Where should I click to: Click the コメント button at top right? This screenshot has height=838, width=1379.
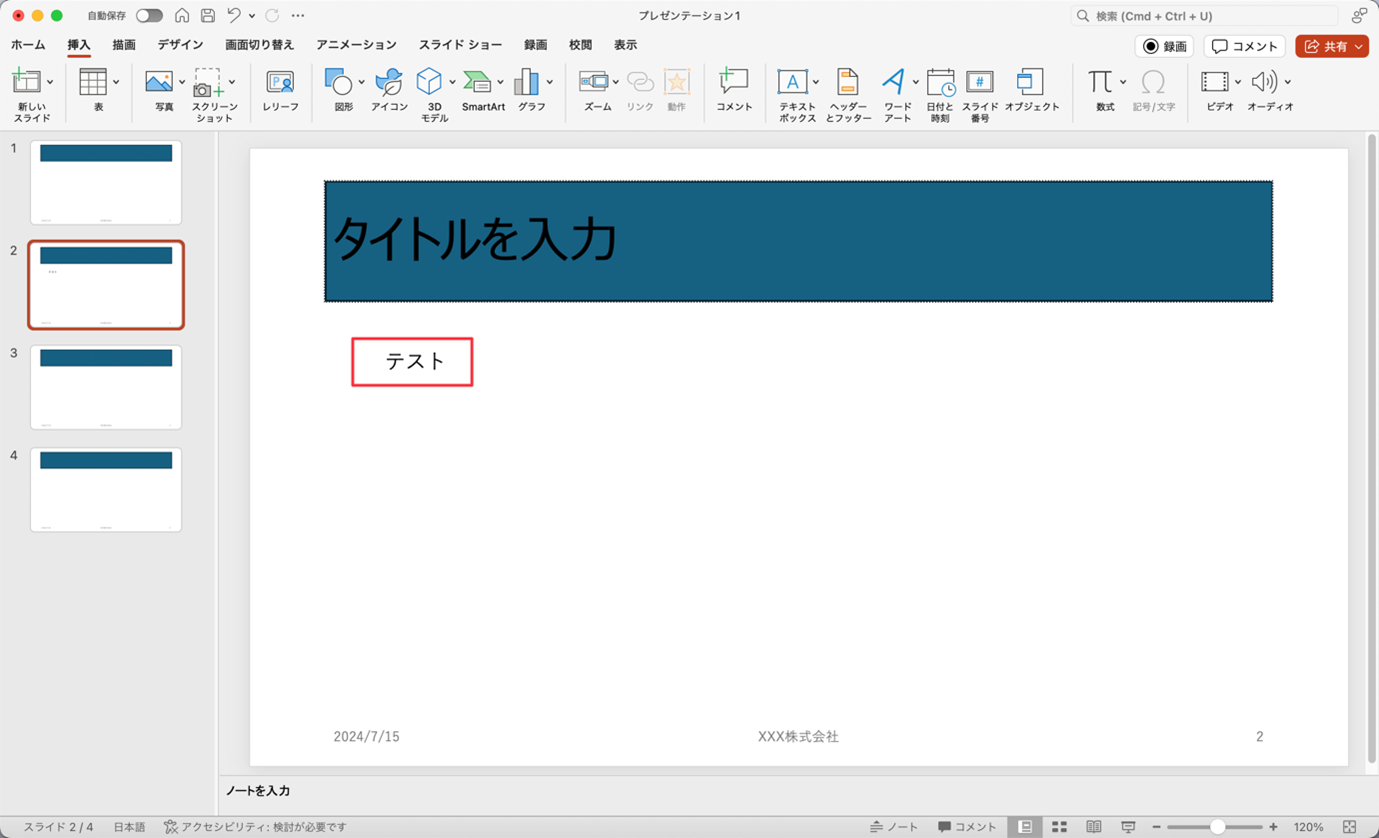click(x=1244, y=46)
